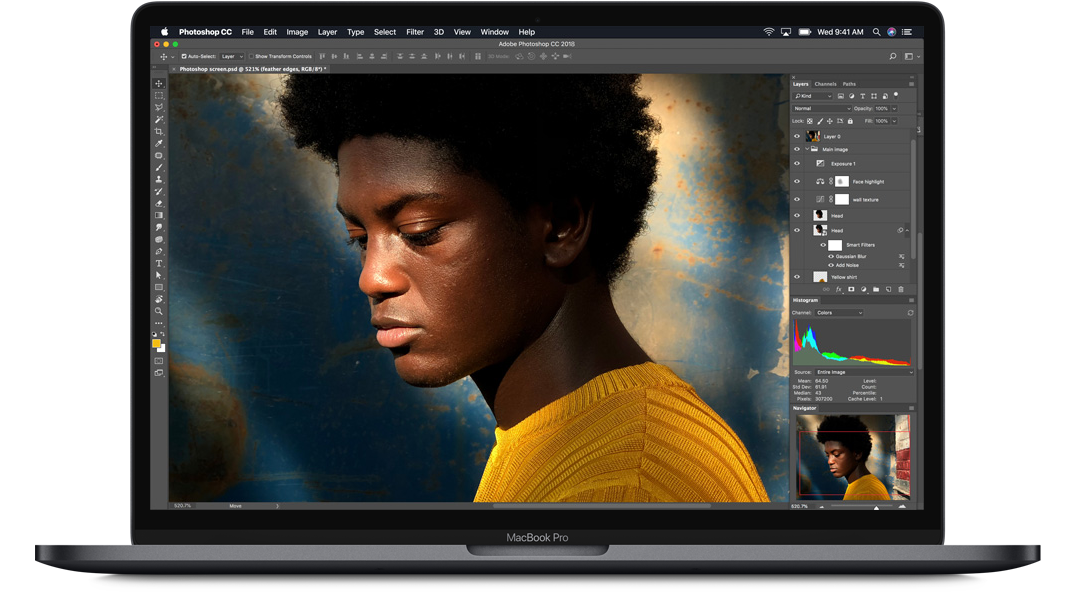
Task: Toggle visibility of Exposure 1 layer
Action: click(797, 163)
